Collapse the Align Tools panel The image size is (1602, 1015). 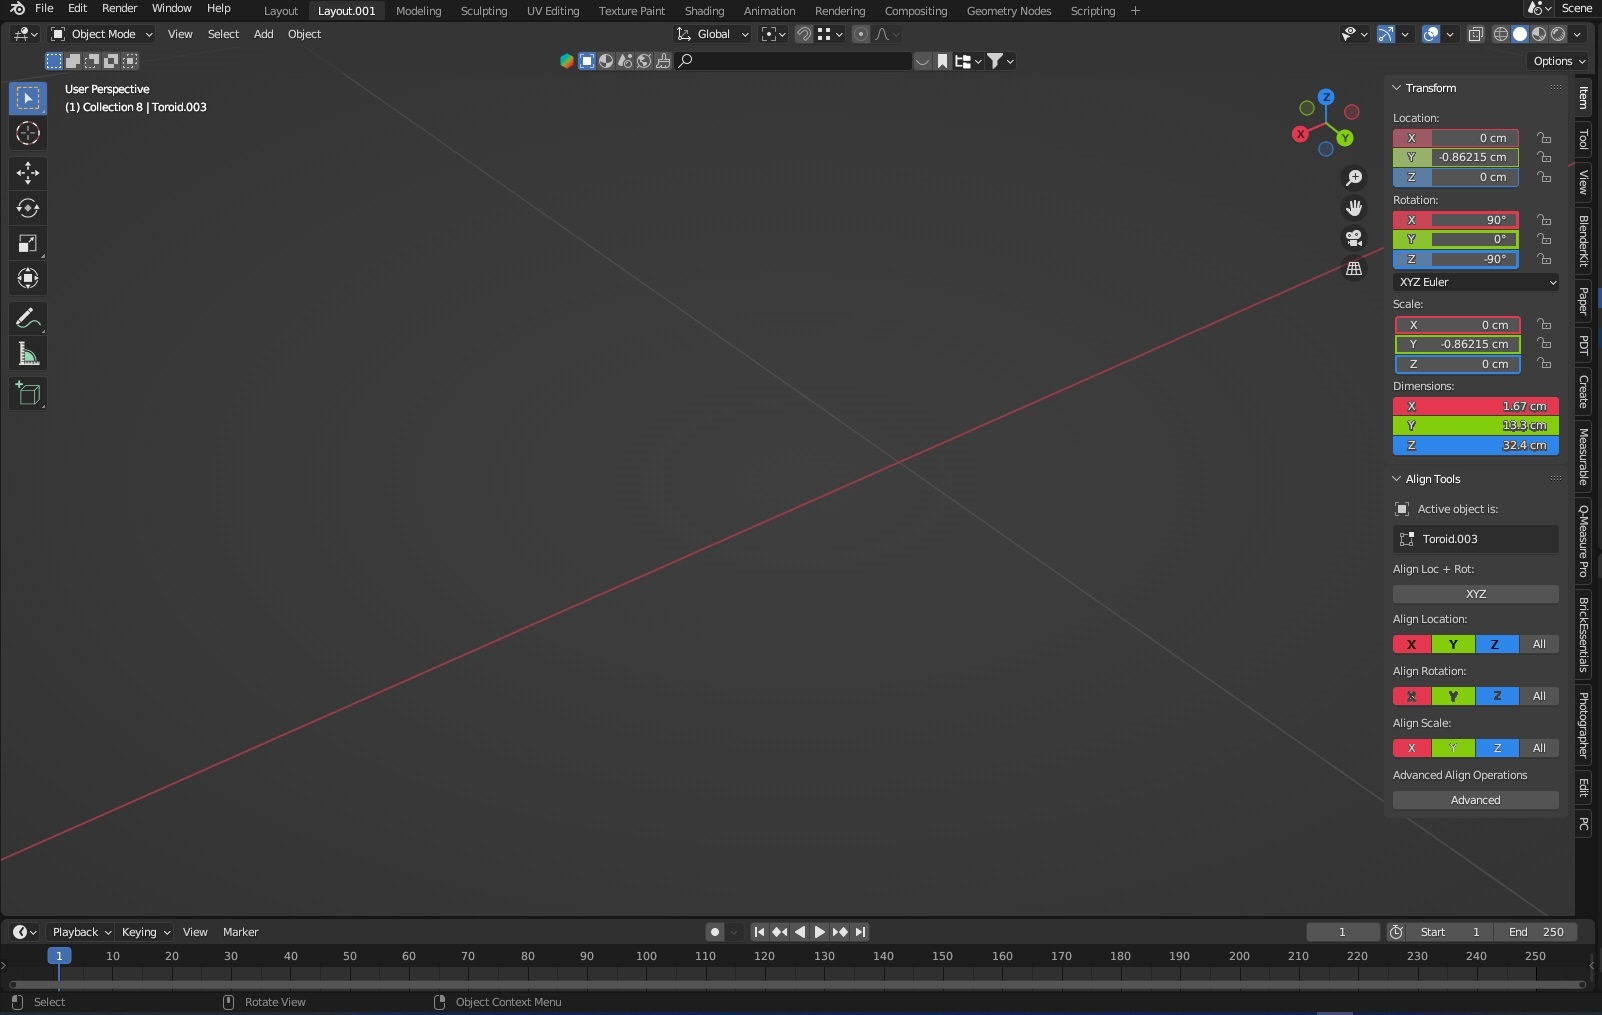pyautogui.click(x=1397, y=479)
